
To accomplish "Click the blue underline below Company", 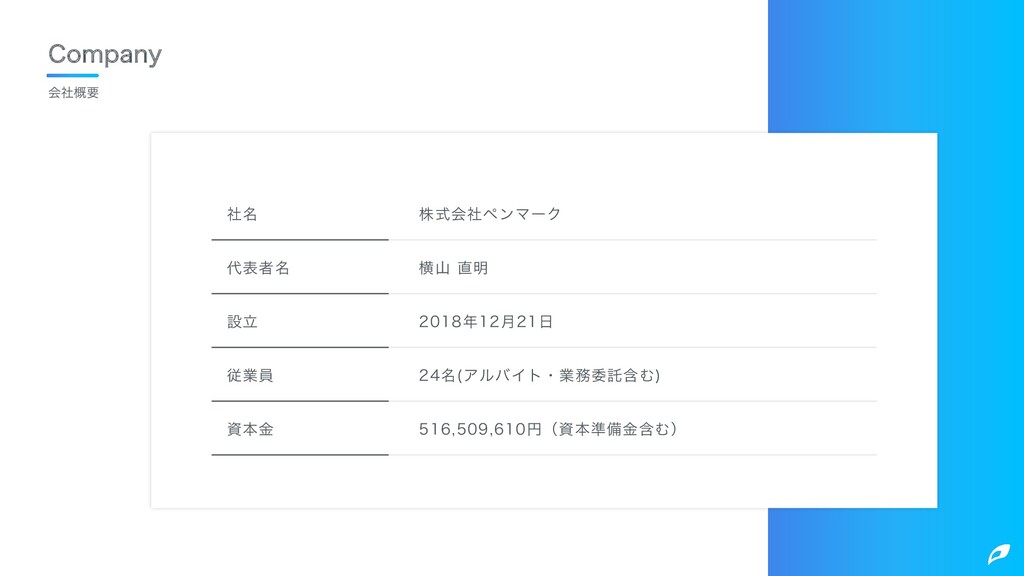I will pyautogui.click(x=72, y=76).
